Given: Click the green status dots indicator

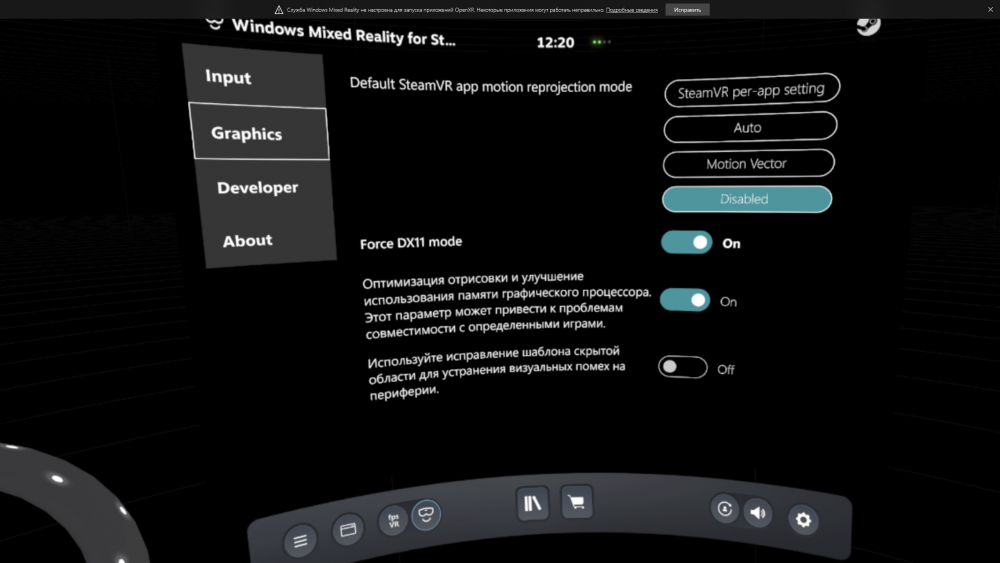Looking at the screenshot, I should pos(601,42).
